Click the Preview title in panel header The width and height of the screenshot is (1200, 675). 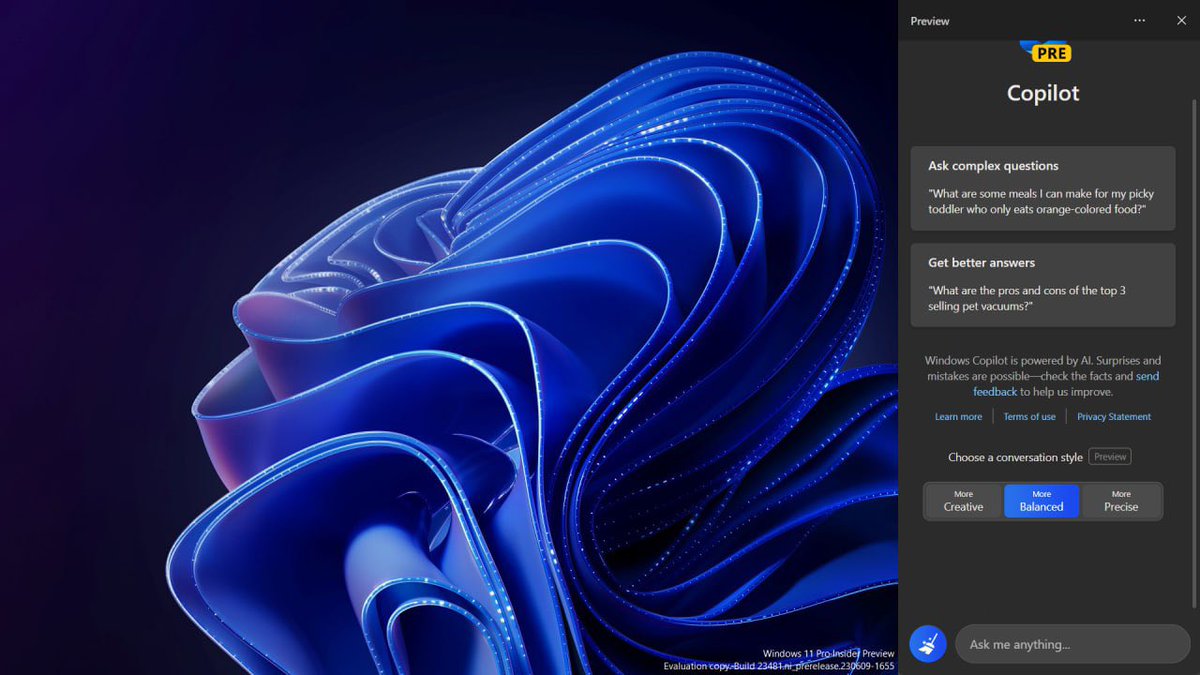(930, 21)
